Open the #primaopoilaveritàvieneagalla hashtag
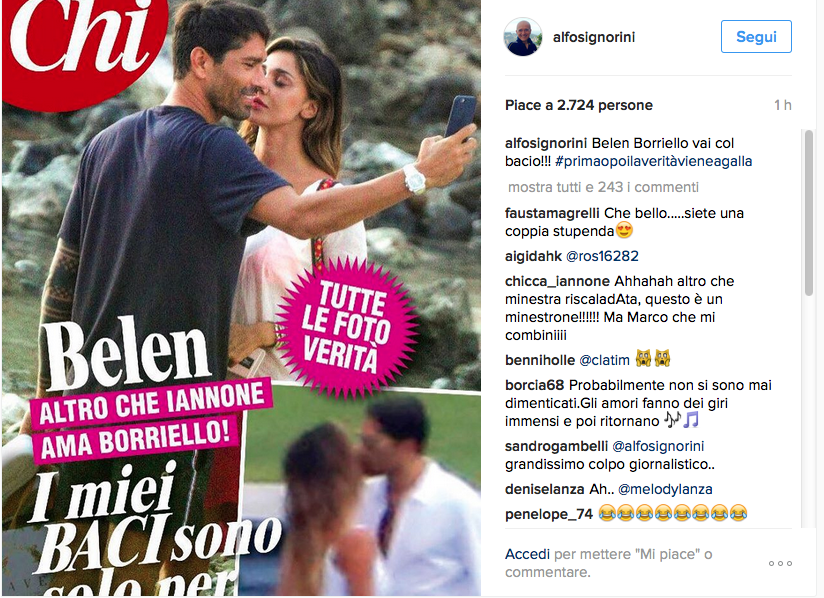The height and width of the screenshot is (598, 824). click(653, 161)
